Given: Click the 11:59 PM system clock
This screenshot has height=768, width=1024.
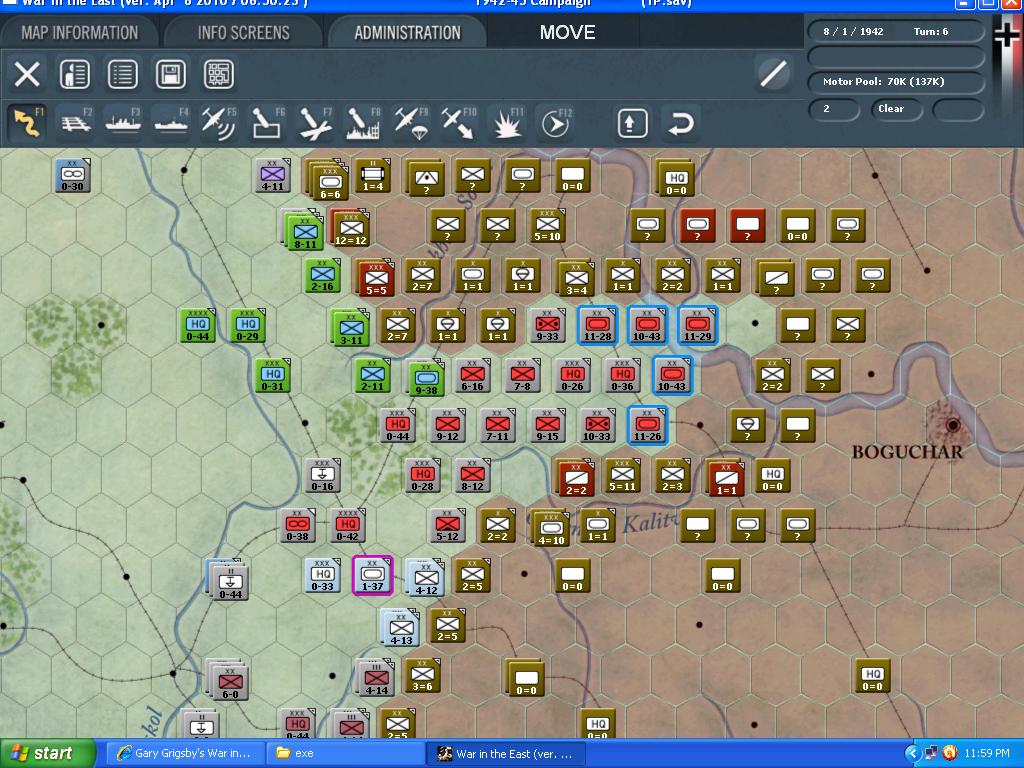Looking at the screenshot, I should (x=987, y=754).
